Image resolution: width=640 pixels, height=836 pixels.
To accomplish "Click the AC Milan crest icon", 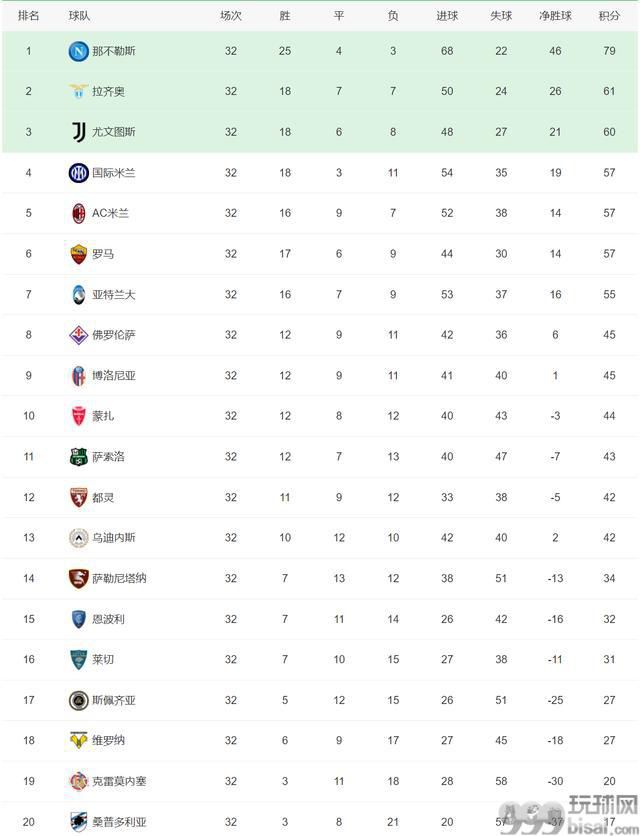I will tap(78, 213).
